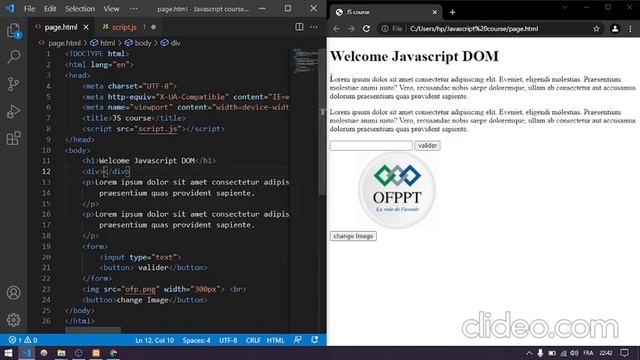Click line 12 div code in editor

106,171
